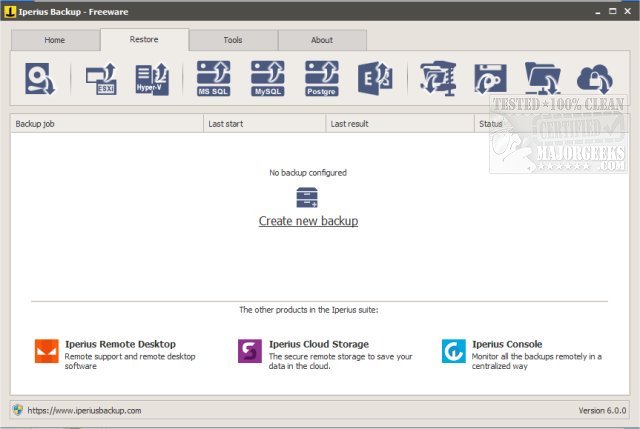Open the Hyper-V restore tool

point(152,79)
